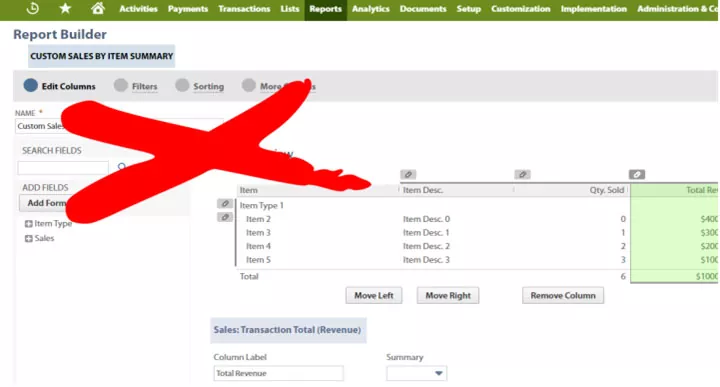Open the Recent Records clock icon

(33, 8)
